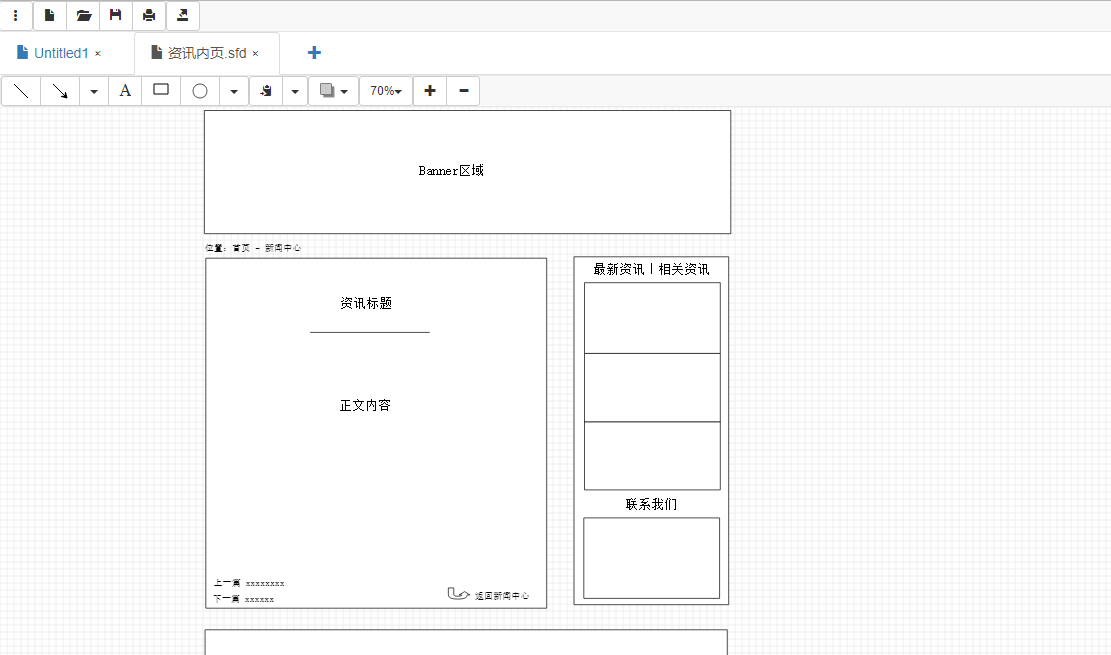Expand the shape tools dropdown

coord(234,91)
